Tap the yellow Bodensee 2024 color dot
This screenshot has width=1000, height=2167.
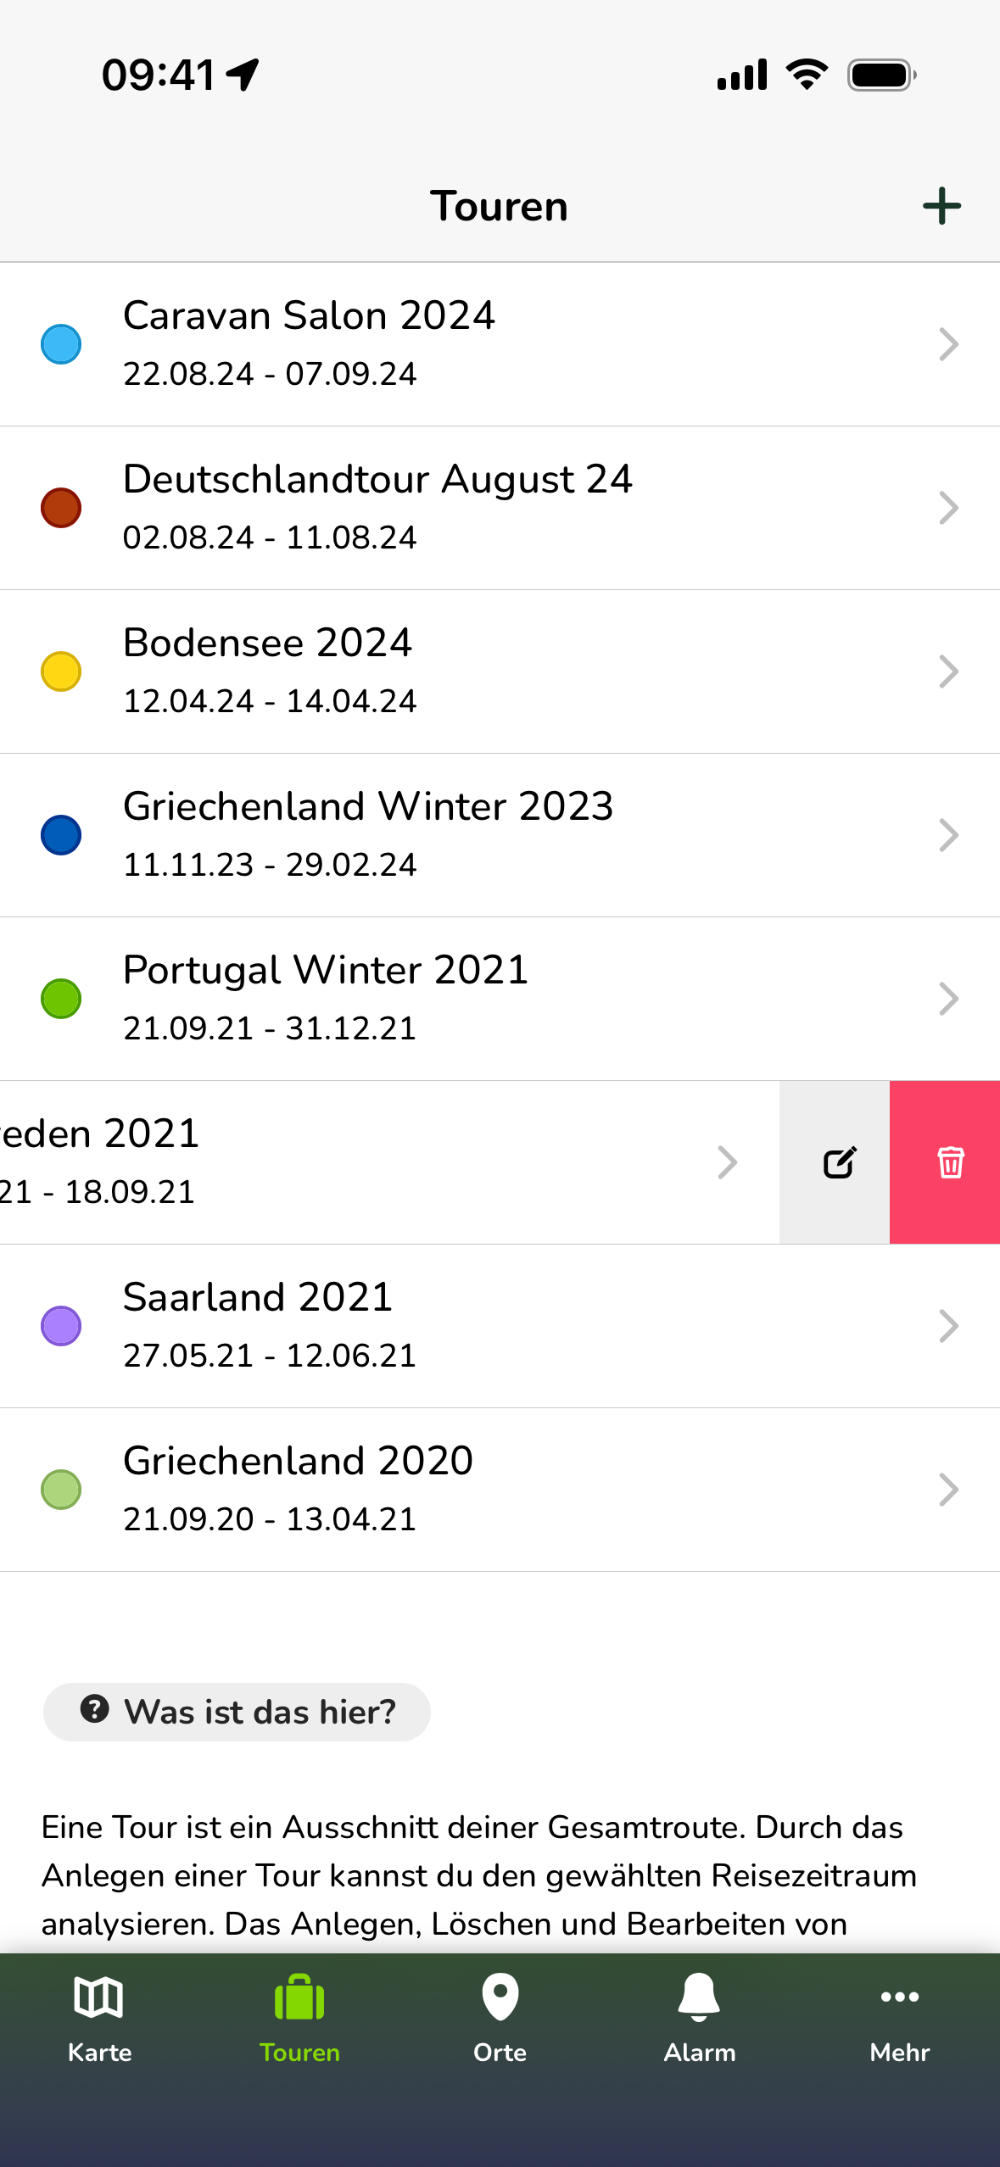click(x=61, y=671)
